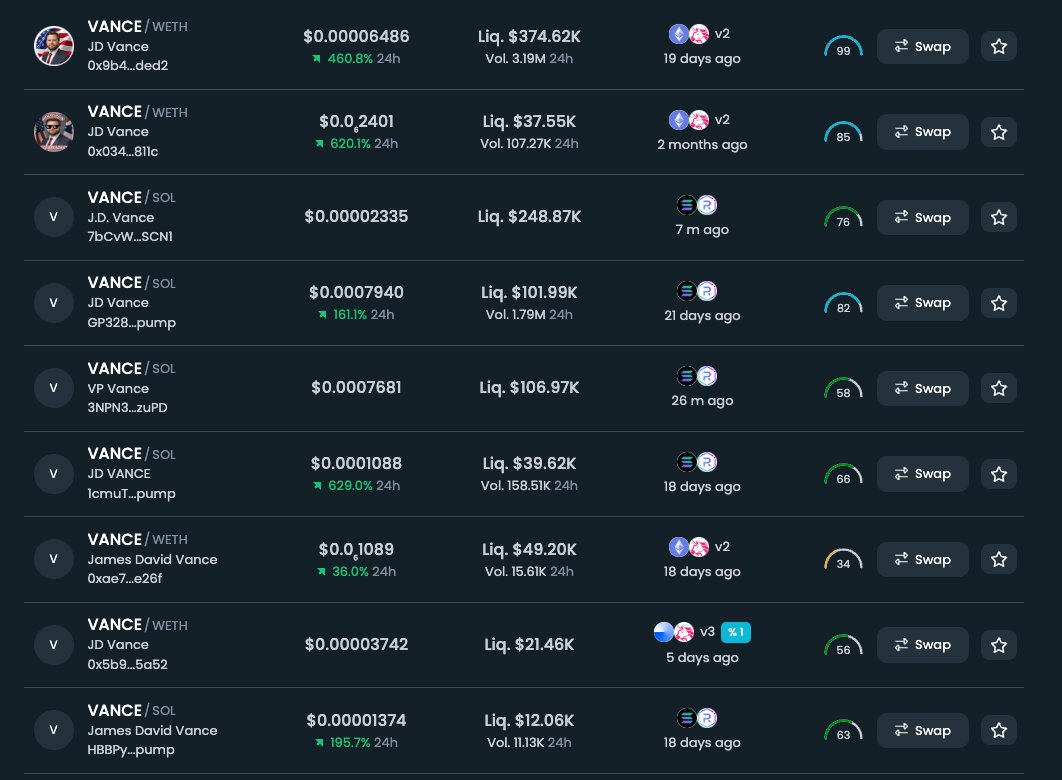
Task: Click V placeholder avatar for 1cmuT...pump
Action: tap(54, 473)
